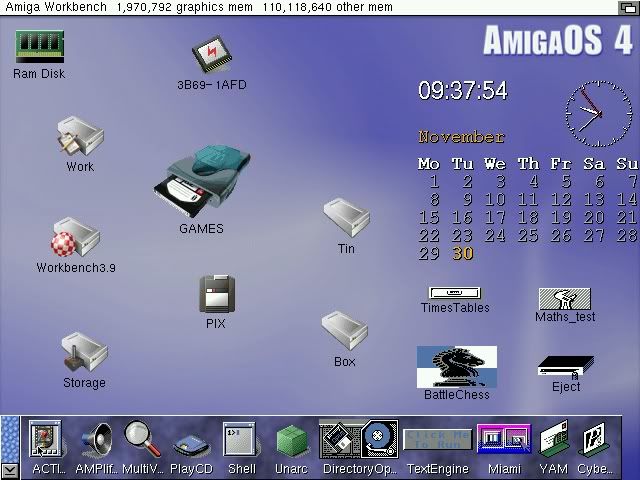Launch the Maths_test program icon
This screenshot has height=480, width=640.
(x=564, y=299)
